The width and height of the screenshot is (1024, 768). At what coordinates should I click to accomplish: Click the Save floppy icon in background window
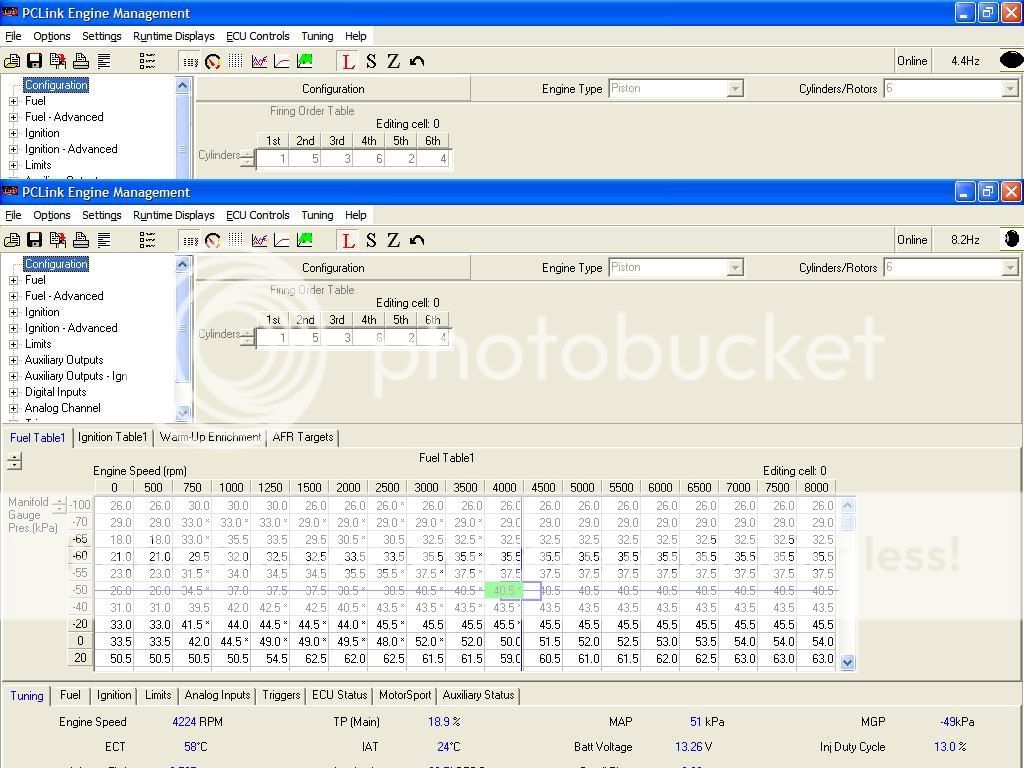click(x=35, y=61)
